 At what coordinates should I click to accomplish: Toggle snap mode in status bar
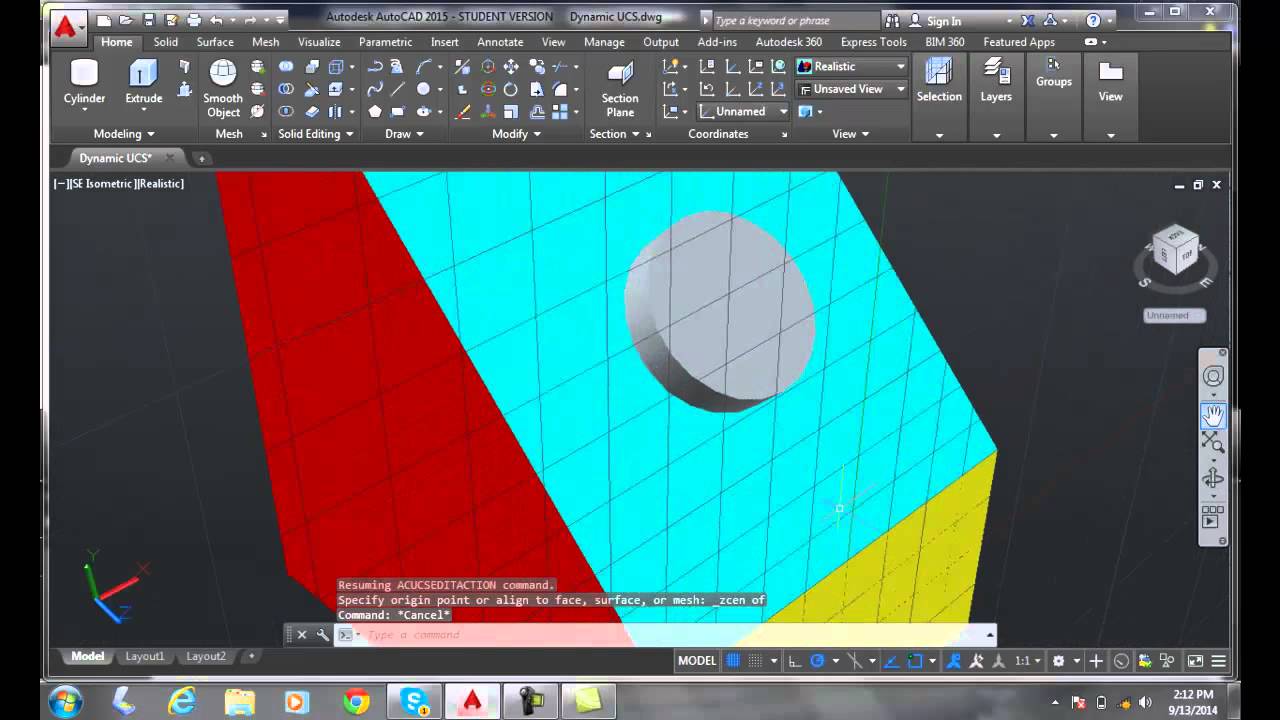pyautogui.click(x=756, y=661)
